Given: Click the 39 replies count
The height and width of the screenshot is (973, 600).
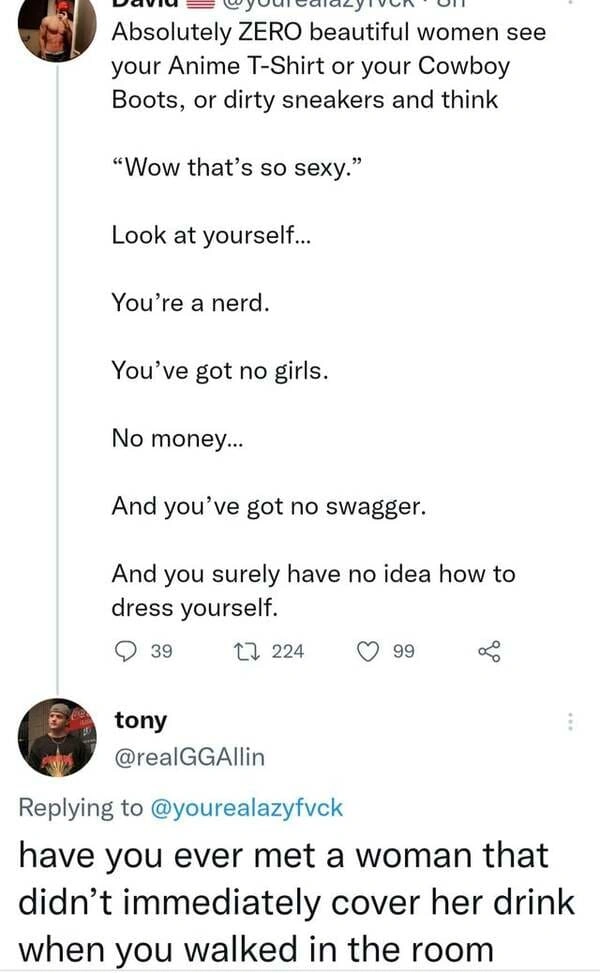Looking at the screenshot, I should [161, 652].
